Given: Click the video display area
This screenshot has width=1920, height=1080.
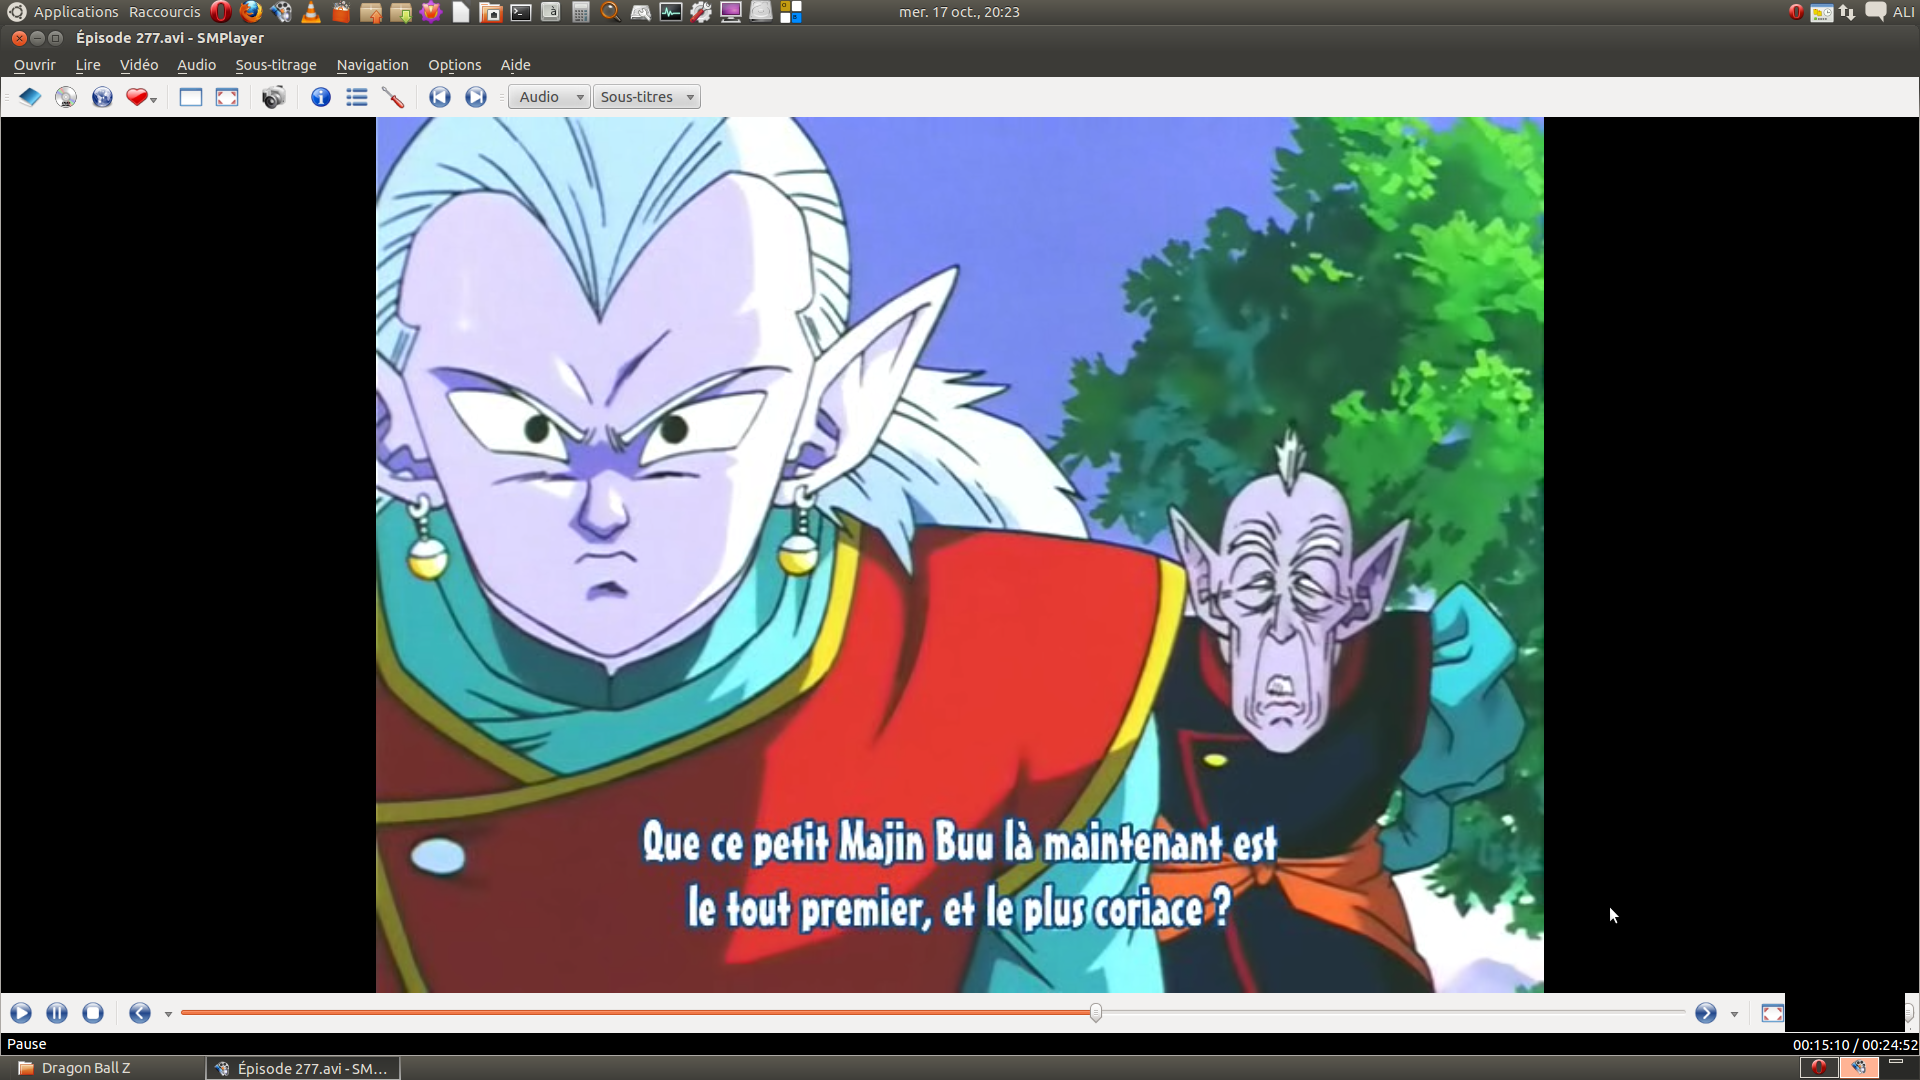Looking at the screenshot, I should (x=960, y=555).
